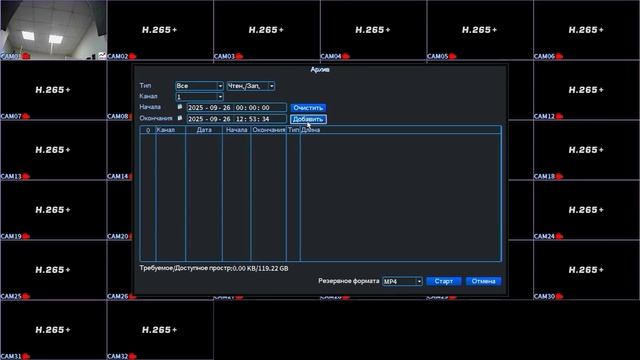Click the red record indicator on CAM12
640x360 pixels.
(560, 116)
